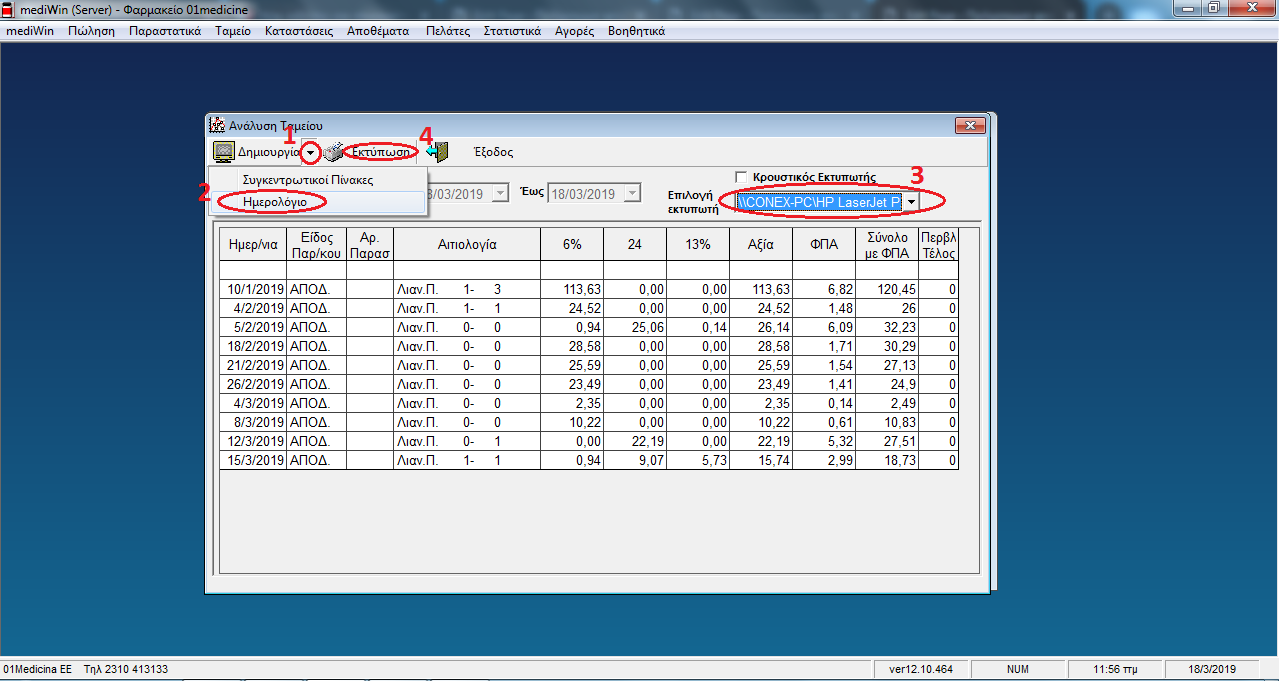Select the 21/2/2019 date cell

point(253,365)
